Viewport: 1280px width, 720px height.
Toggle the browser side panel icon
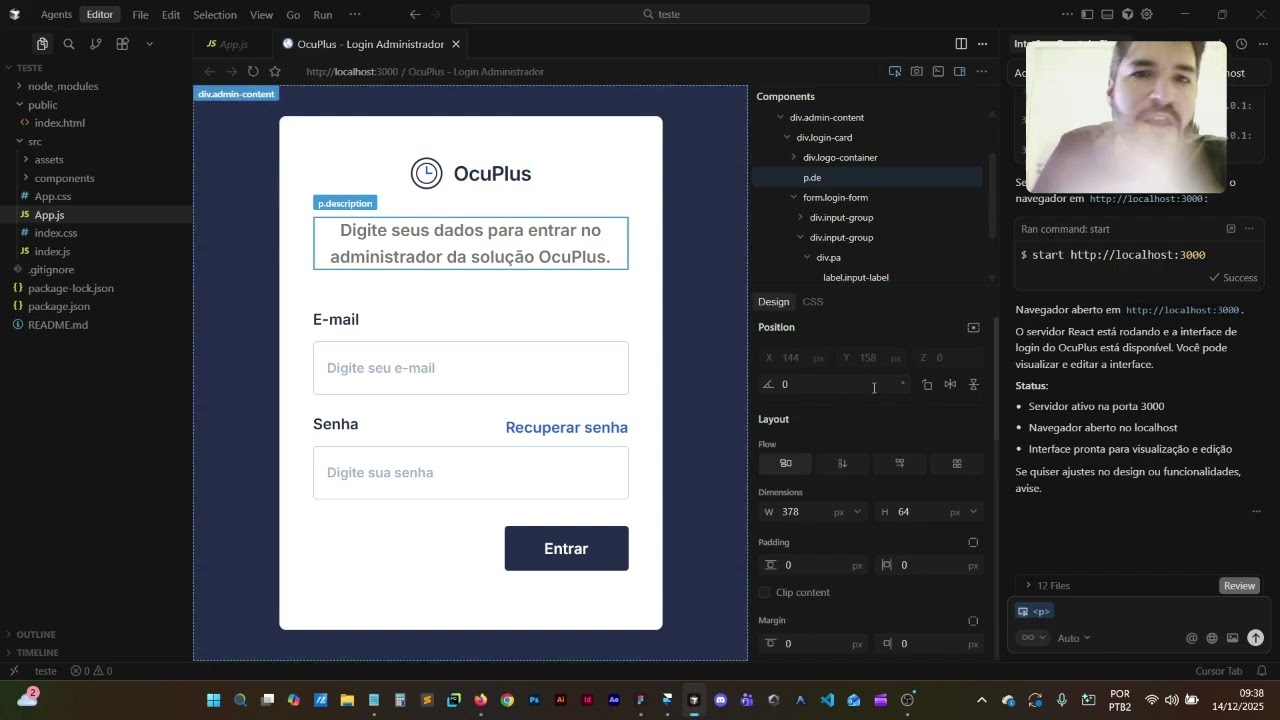tap(960, 72)
